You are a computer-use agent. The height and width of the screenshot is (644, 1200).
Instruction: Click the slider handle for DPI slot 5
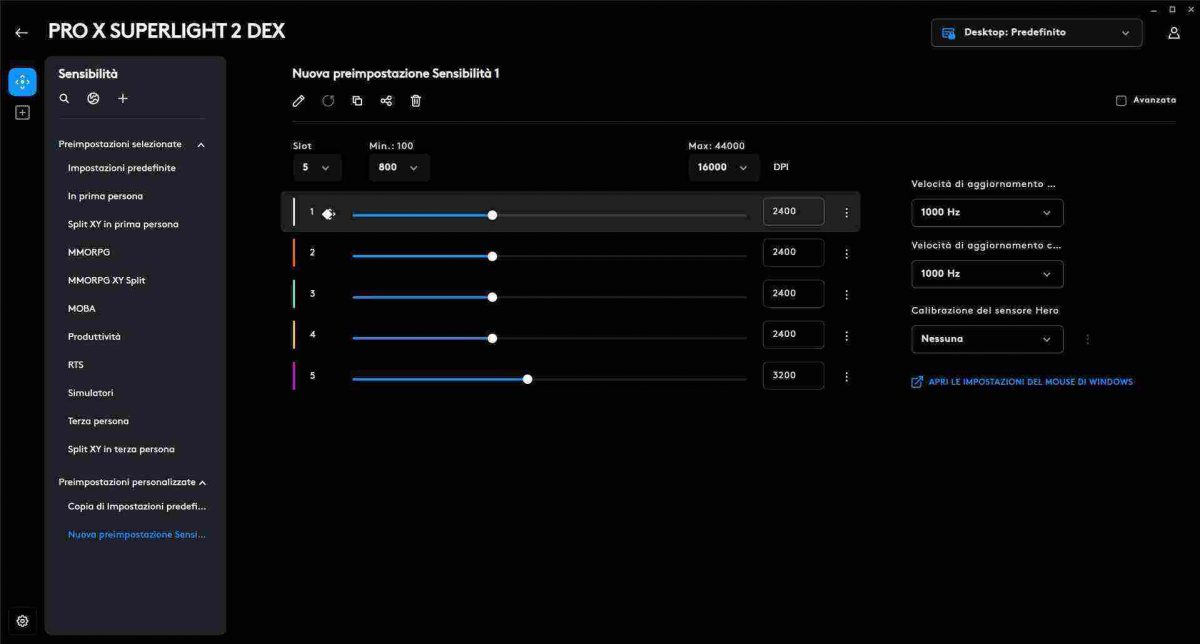(527, 379)
